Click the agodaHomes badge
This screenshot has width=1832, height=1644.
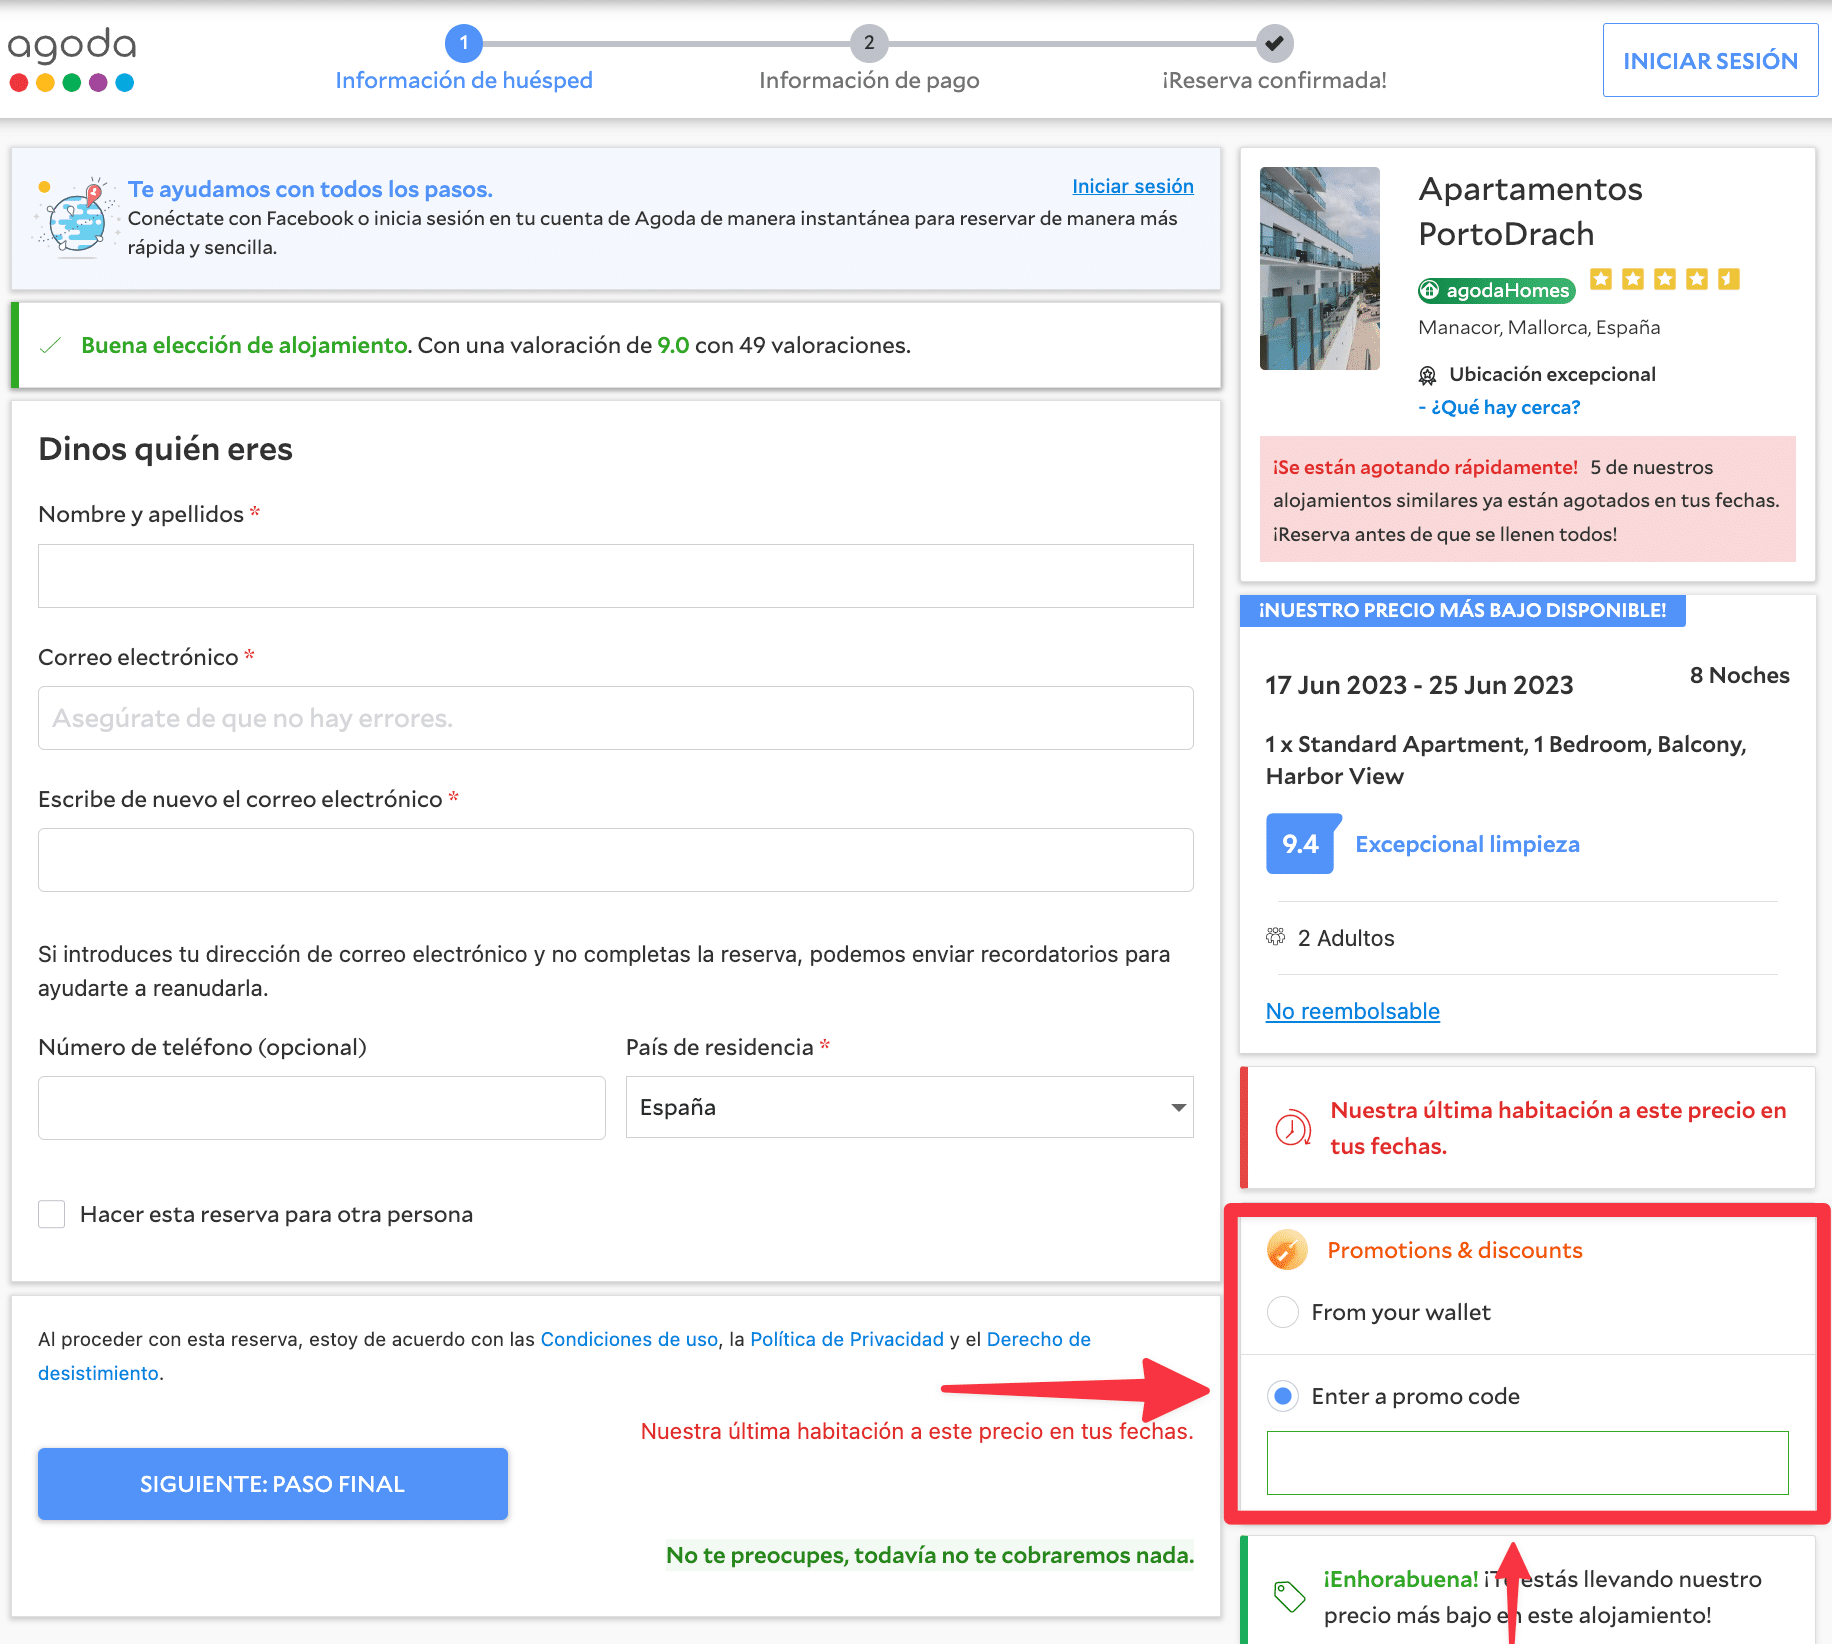pyautogui.click(x=1496, y=291)
